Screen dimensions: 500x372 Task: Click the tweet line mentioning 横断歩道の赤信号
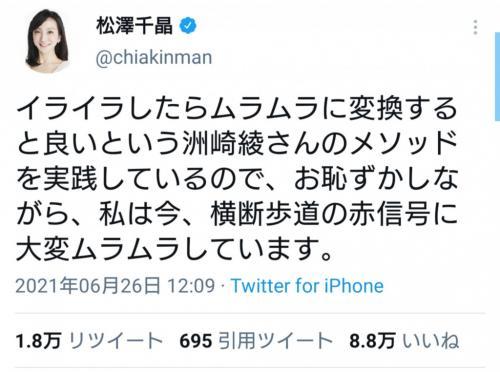[236, 214]
